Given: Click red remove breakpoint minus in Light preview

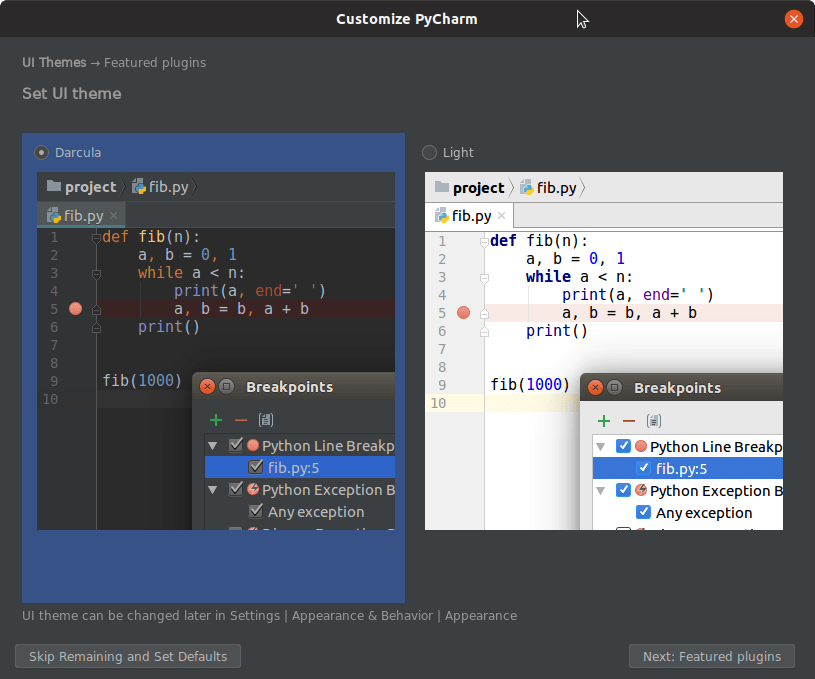Looking at the screenshot, I should point(629,421).
